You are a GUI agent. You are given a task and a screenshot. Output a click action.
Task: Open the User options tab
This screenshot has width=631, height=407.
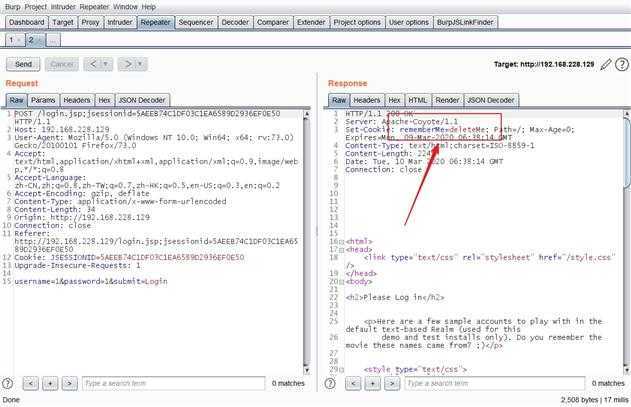409,23
